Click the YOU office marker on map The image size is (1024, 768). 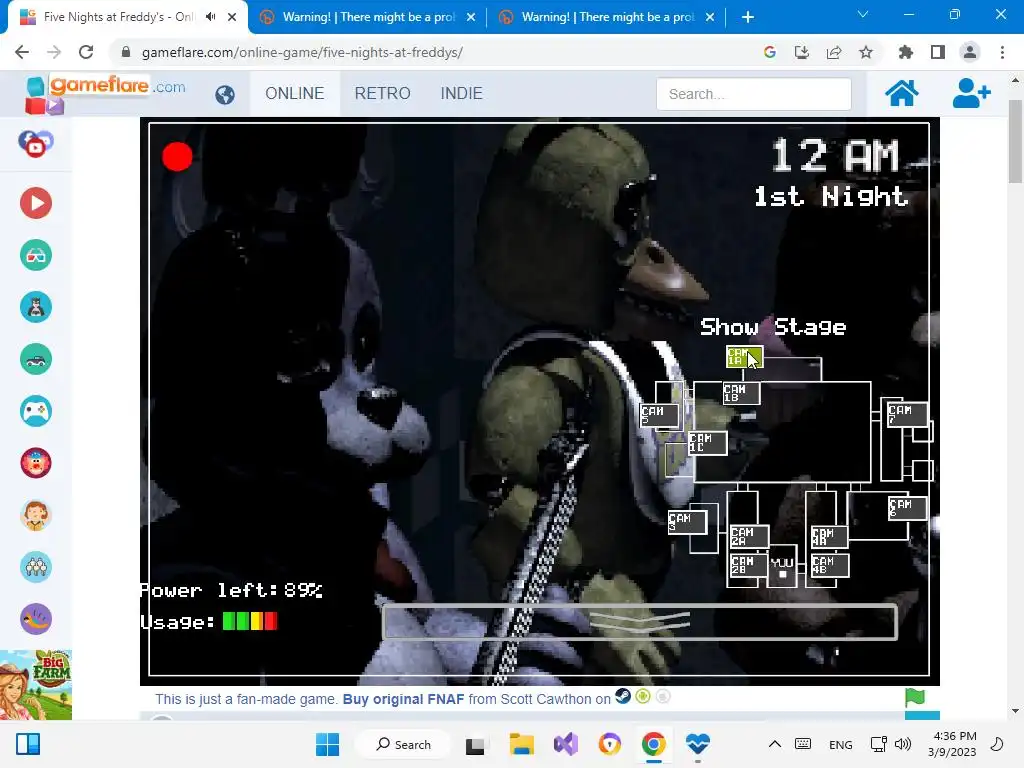click(782, 567)
